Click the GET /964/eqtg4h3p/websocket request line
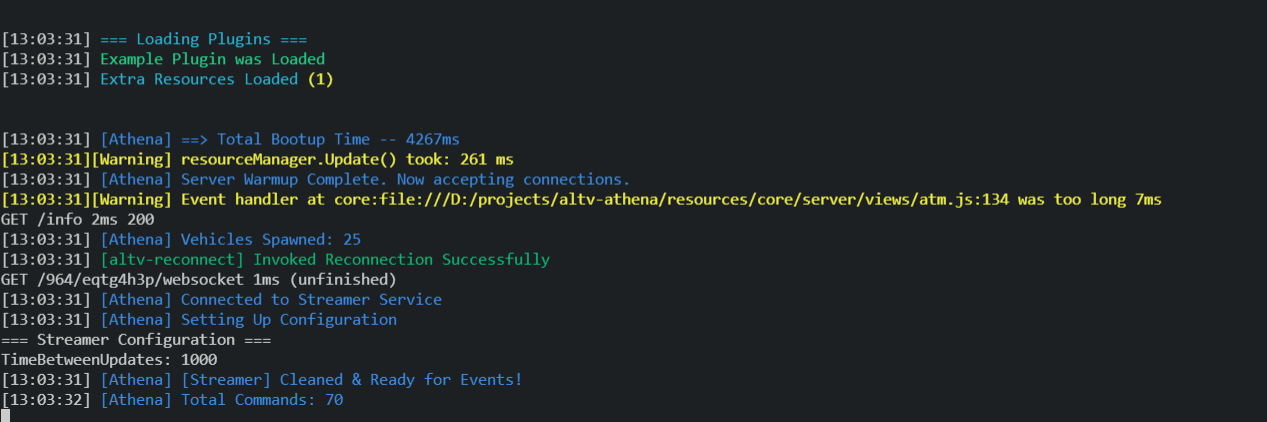 point(199,279)
